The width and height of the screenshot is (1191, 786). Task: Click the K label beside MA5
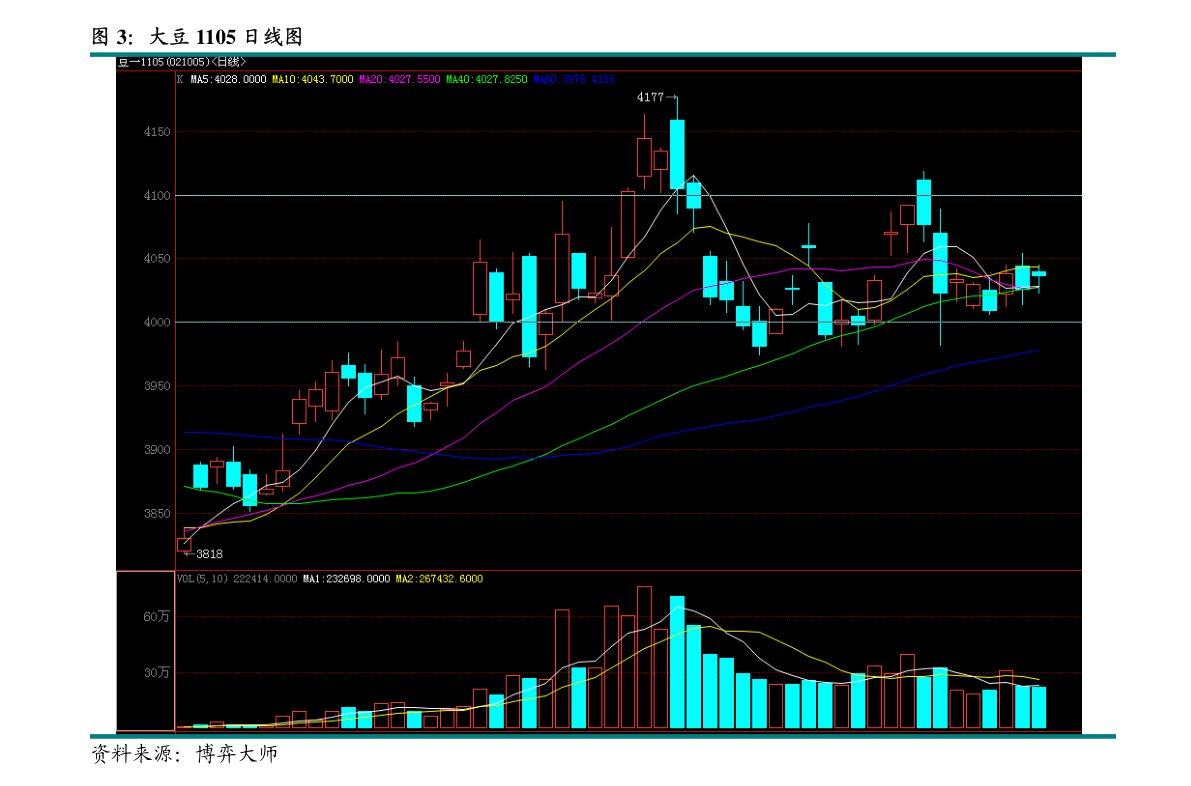[180, 79]
